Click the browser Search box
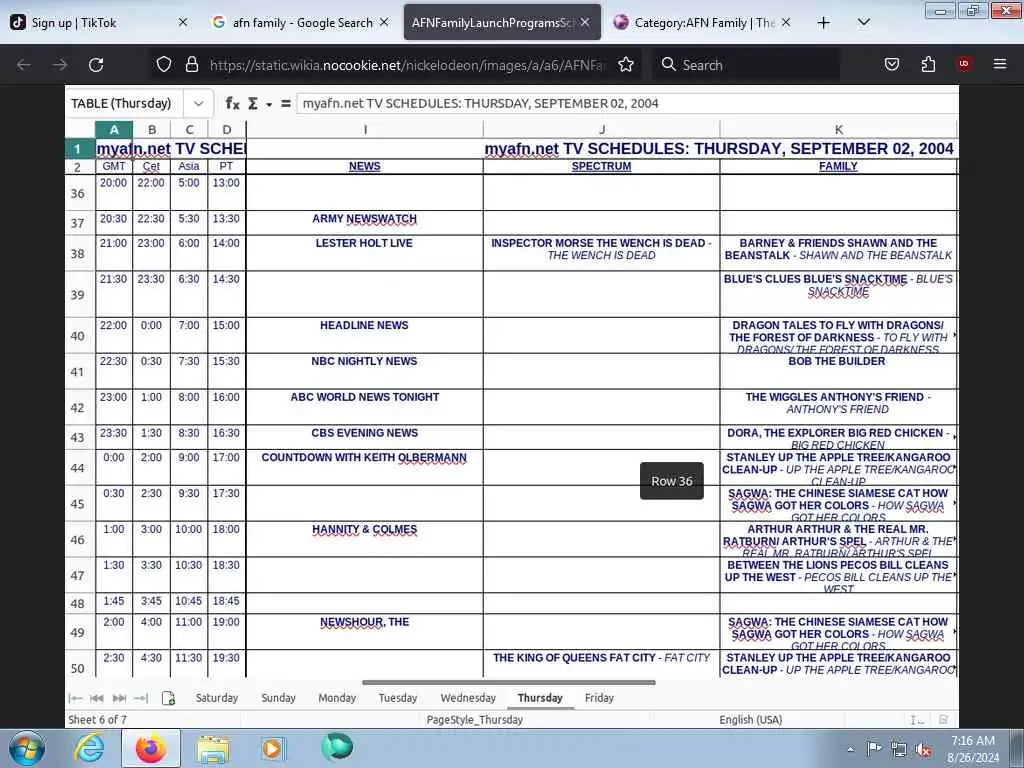The width and height of the screenshot is (1024, 768). pos(746,65)
